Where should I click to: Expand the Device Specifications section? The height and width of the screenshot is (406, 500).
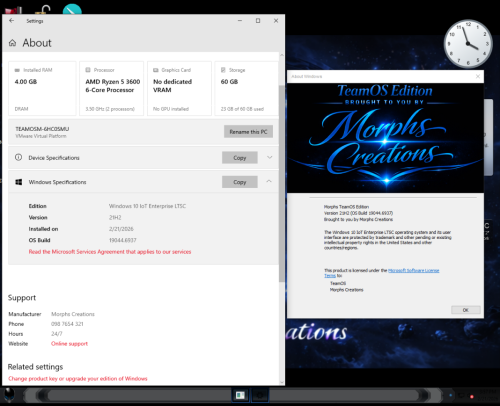pyautogui.click(x=269, y=157)
